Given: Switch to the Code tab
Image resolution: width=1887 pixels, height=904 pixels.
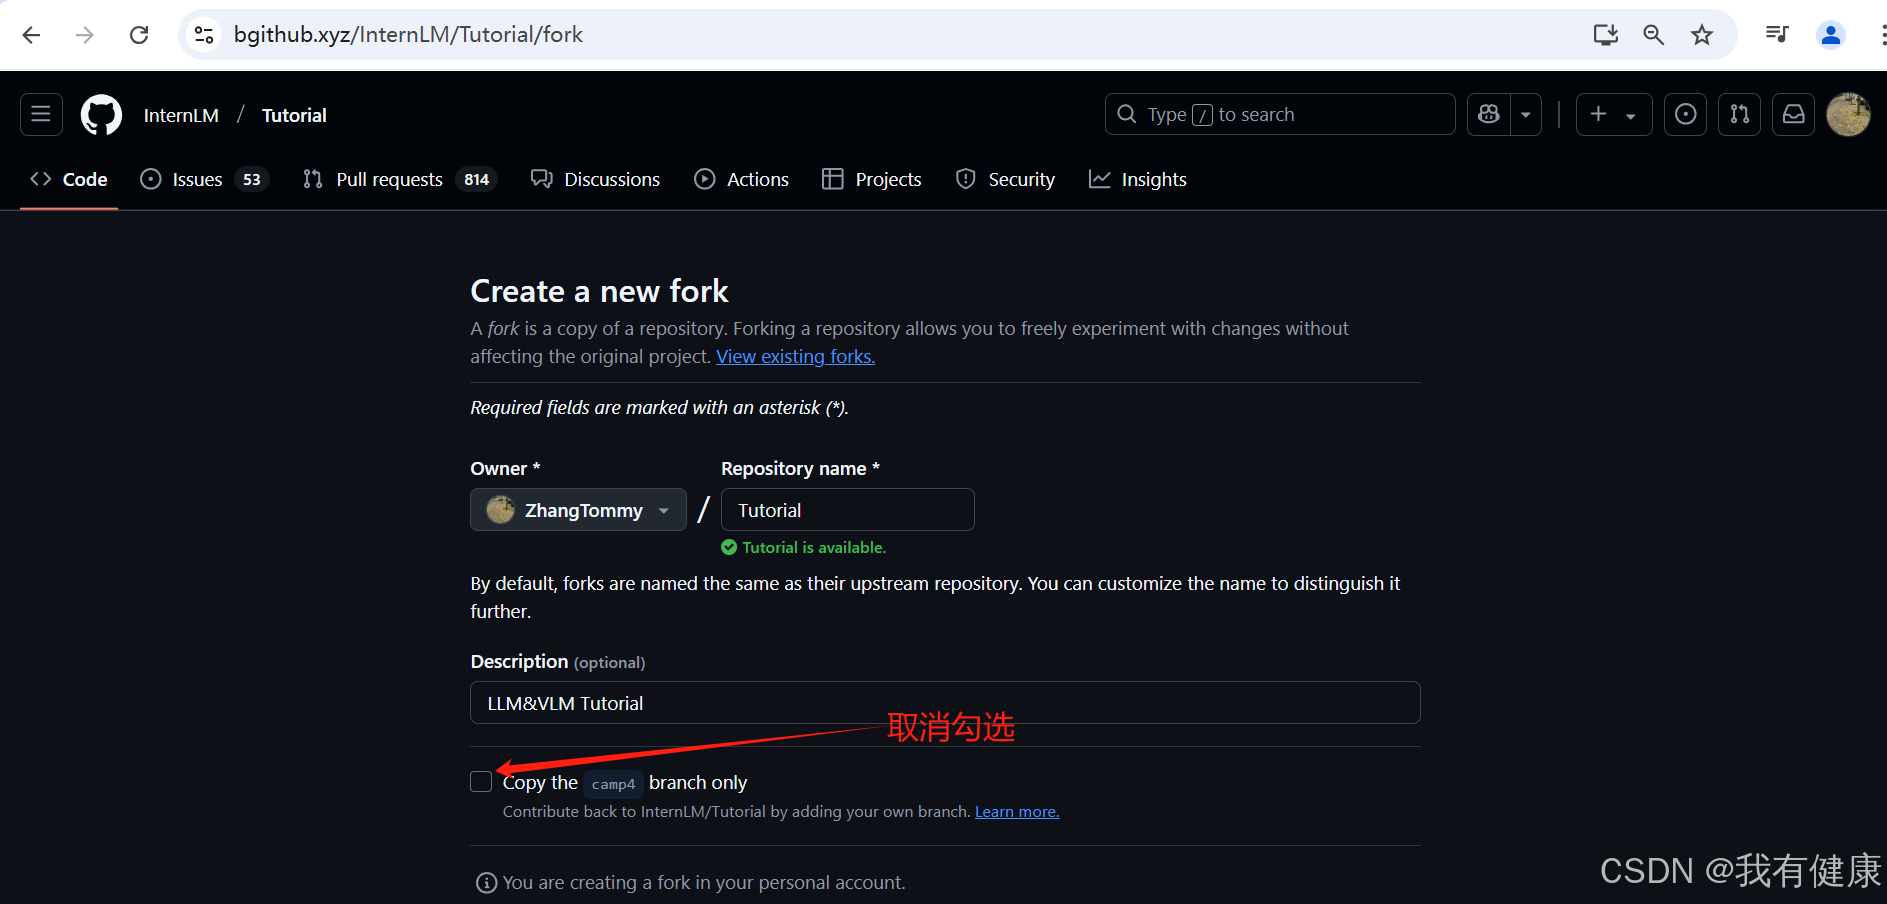Looking at the screenshot, I should (x=69, y=179).
